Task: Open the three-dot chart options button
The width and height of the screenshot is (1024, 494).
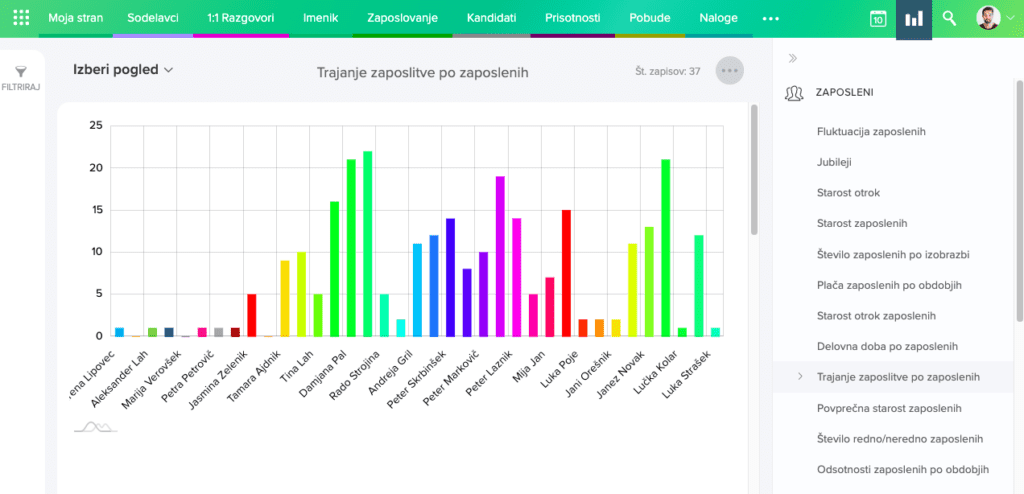Action: point(730,71)
